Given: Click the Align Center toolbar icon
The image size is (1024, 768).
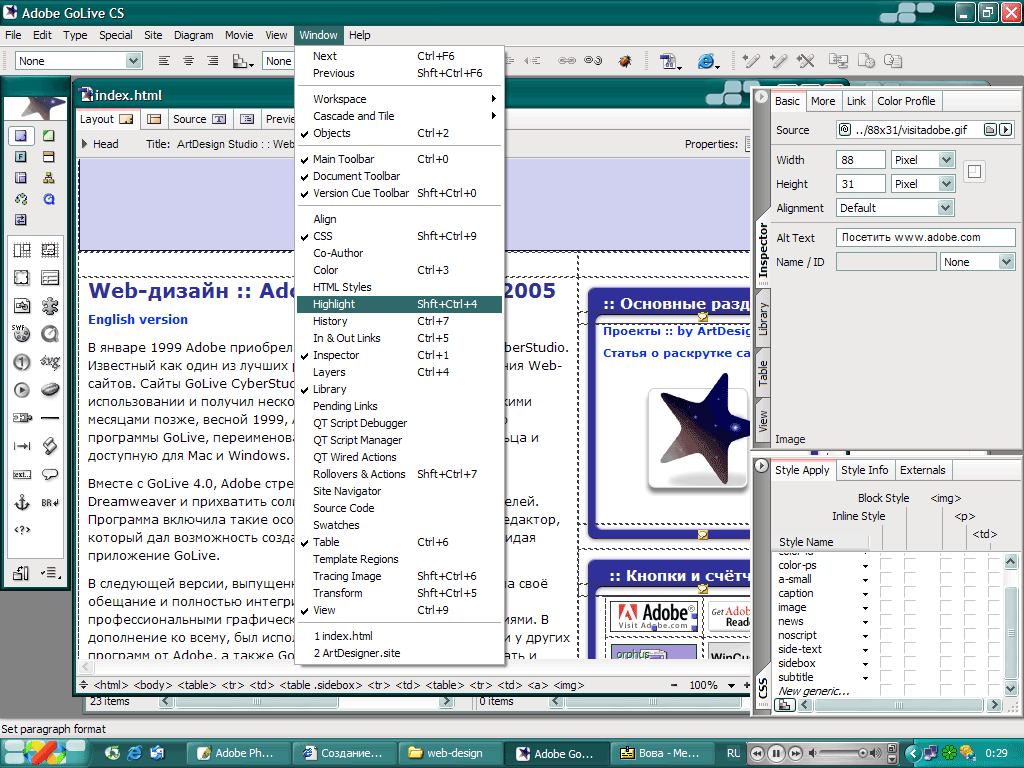Looking at the screenshot, I should coord(188,61).
